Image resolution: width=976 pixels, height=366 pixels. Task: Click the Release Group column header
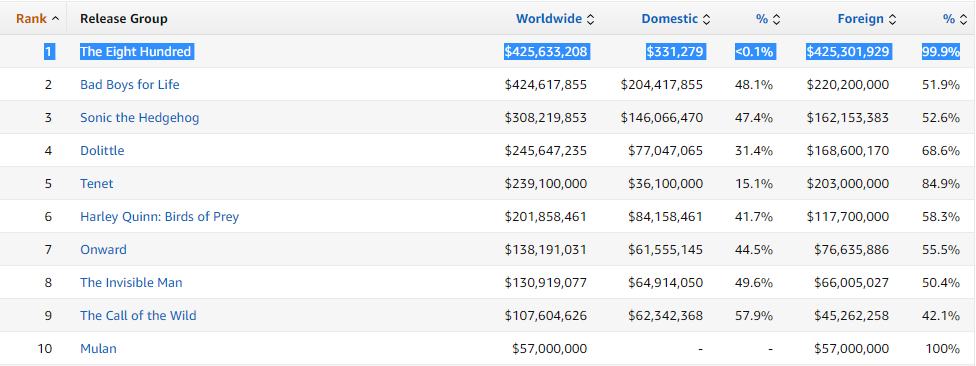click(x=123, y=19)
